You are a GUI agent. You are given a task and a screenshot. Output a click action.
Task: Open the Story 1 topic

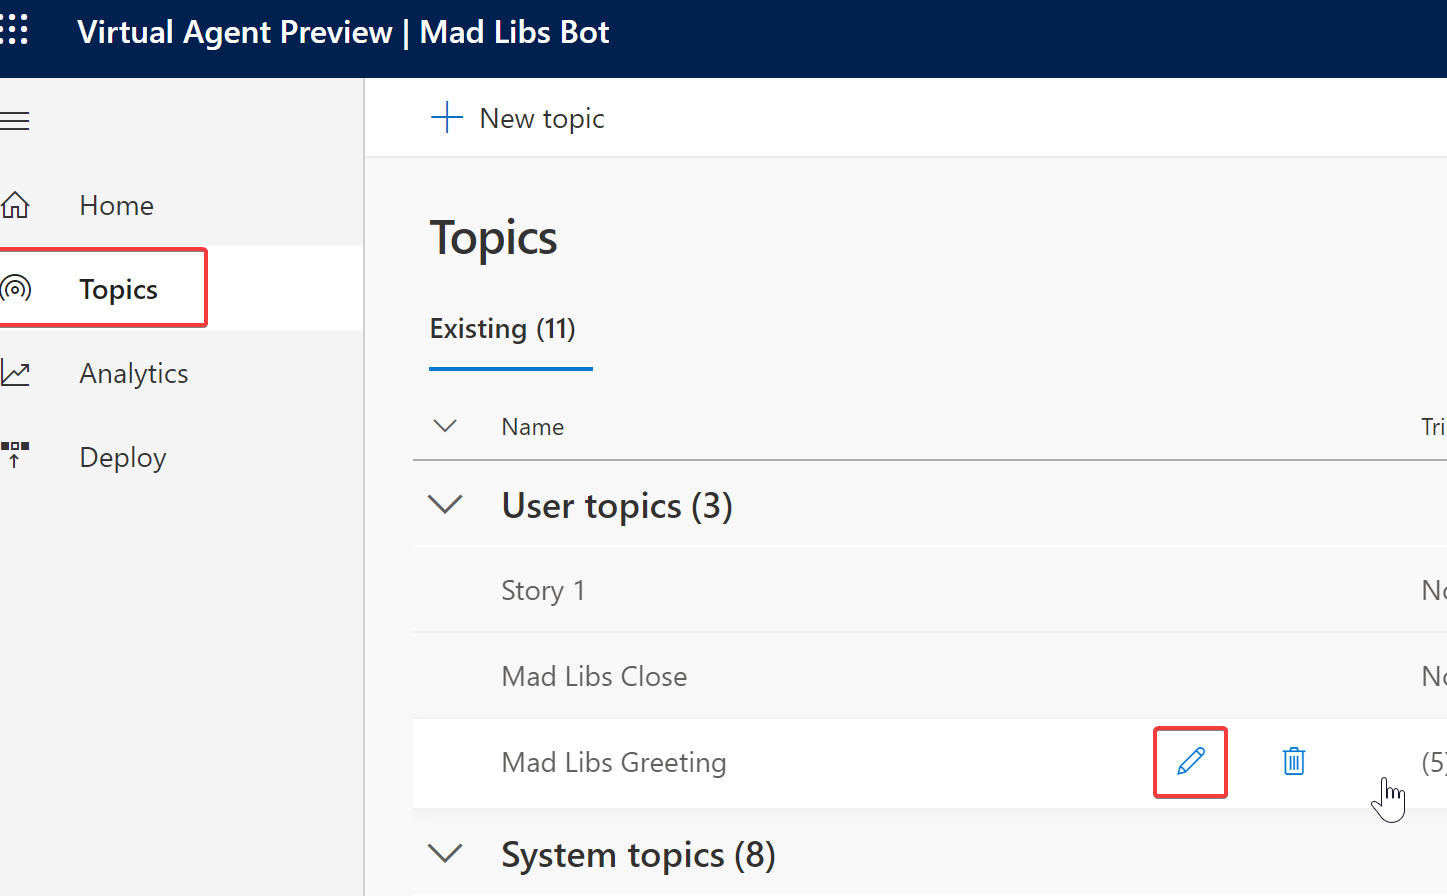[x=543, y=590]
